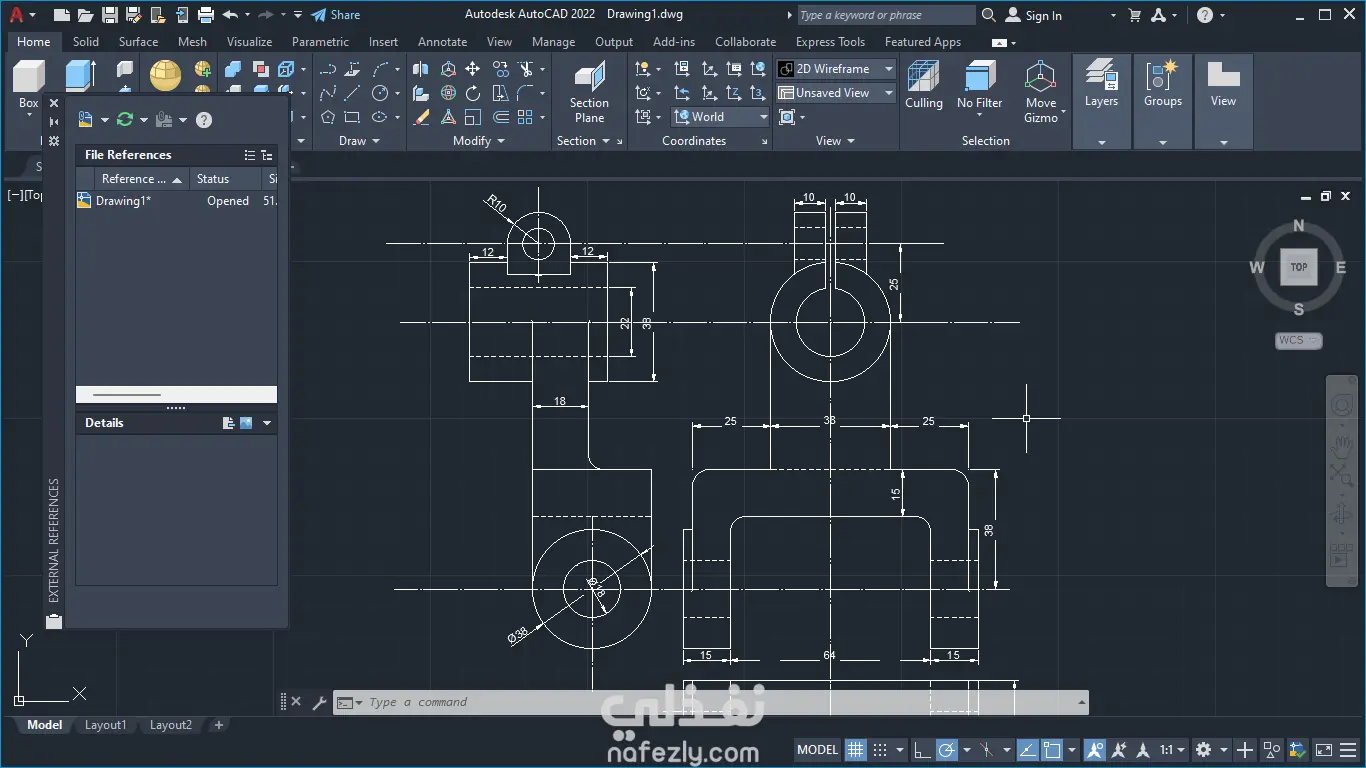Toggle Isometric Drafting in status bar
Image resolution: width=1366 pixels, height=768 pixels.
tap(988, 749)
